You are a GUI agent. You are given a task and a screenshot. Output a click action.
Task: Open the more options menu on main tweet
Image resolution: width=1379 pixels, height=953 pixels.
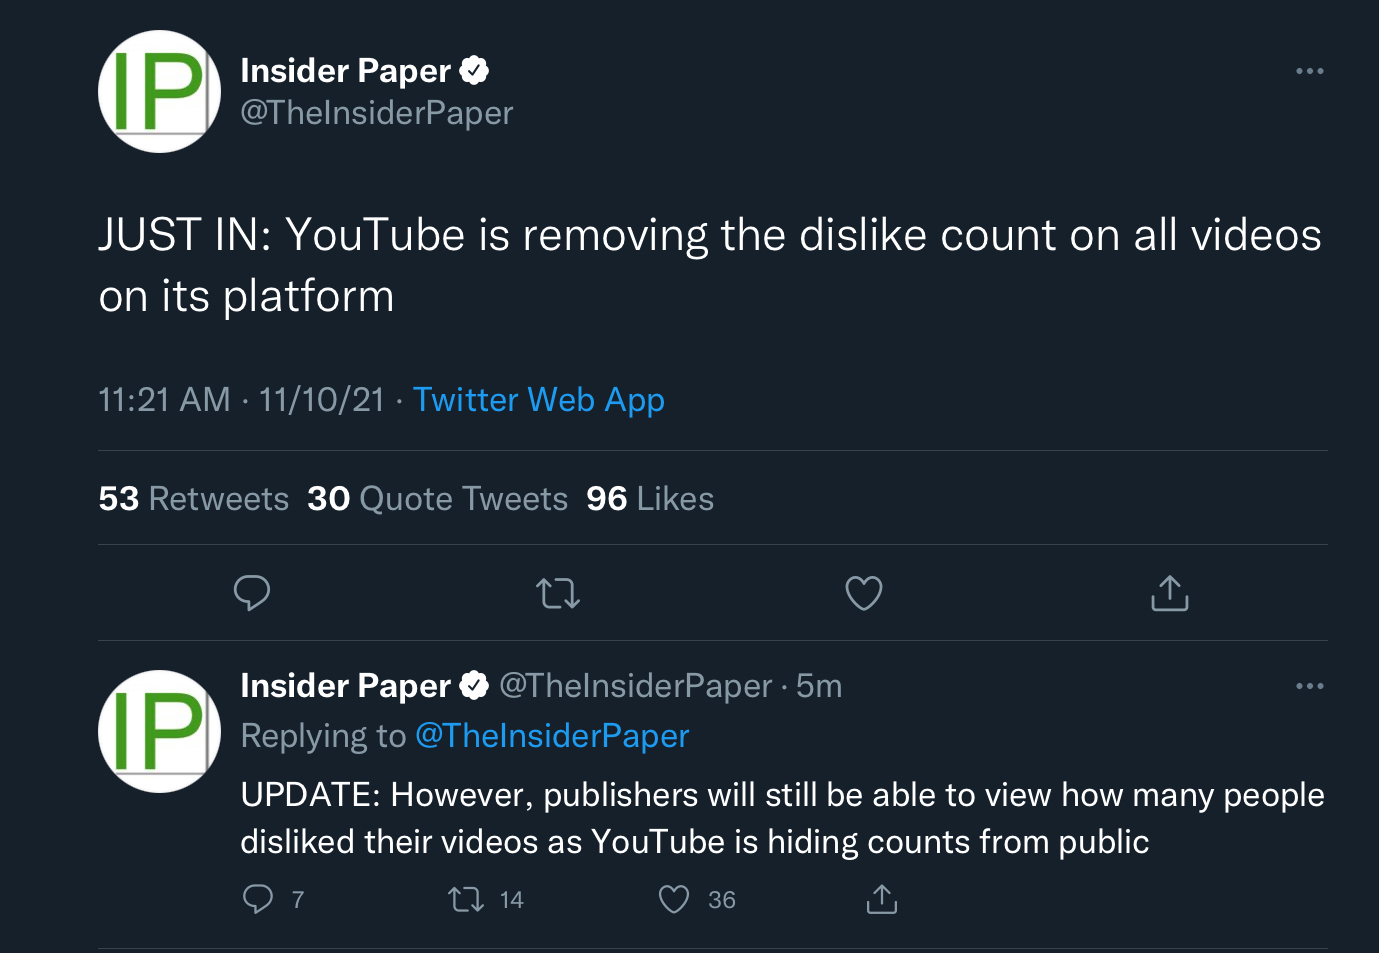pos(1310,71)
